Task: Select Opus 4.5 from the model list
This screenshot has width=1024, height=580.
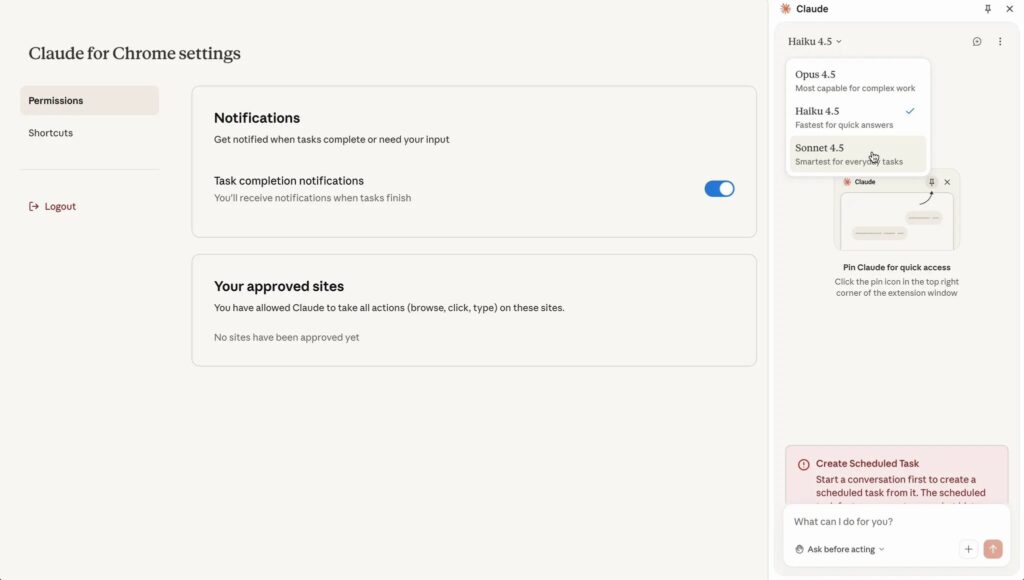Action: coord(857,81)
